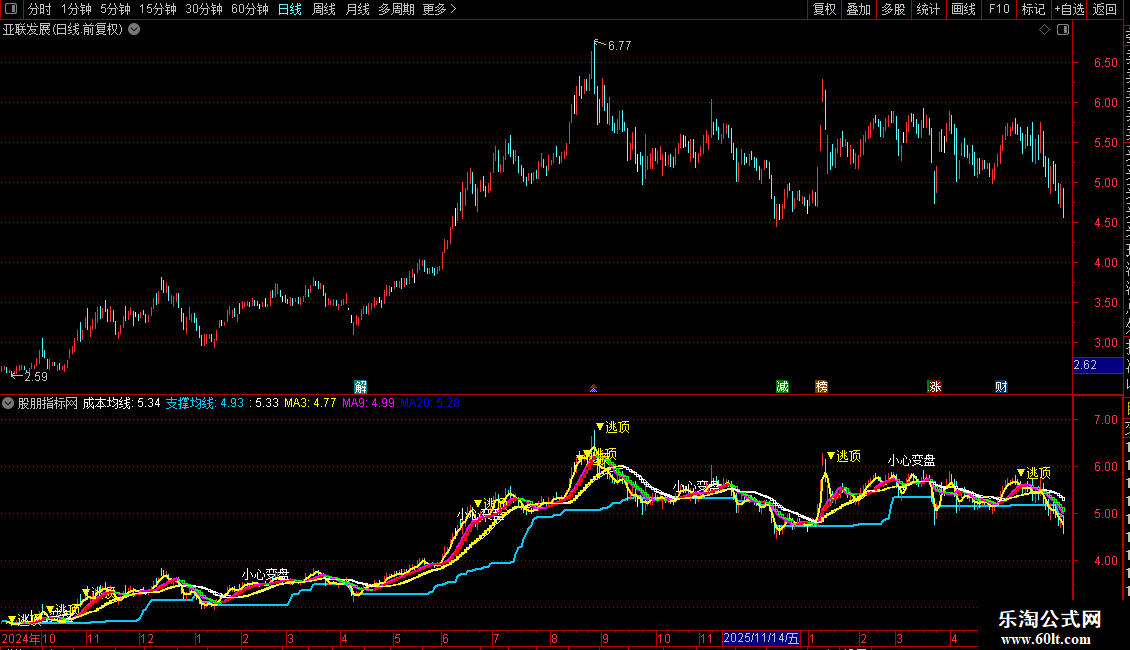The image size is (1130, 650).
Task: Click the 标记 mark button
Action: coord(1033,9)
